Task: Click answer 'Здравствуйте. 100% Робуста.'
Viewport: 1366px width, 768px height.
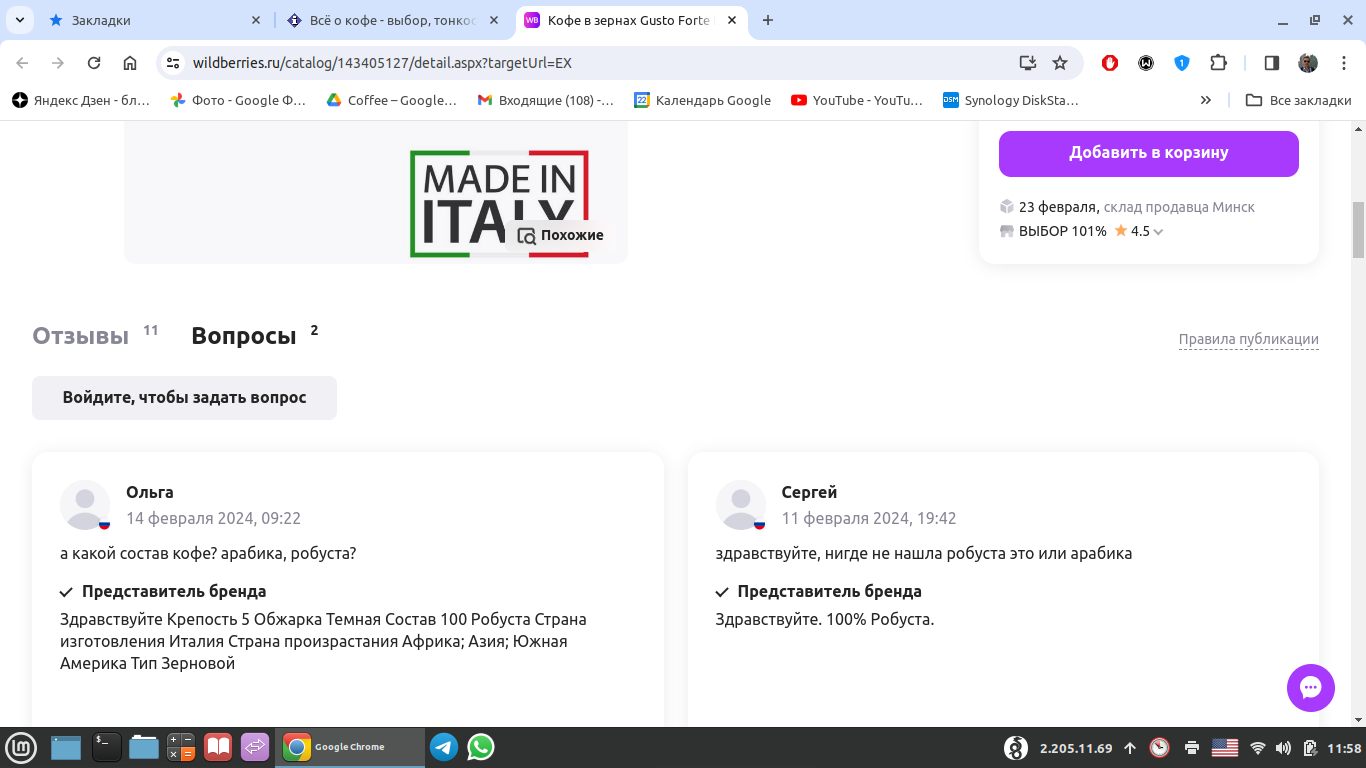Action: coord(825,619)
